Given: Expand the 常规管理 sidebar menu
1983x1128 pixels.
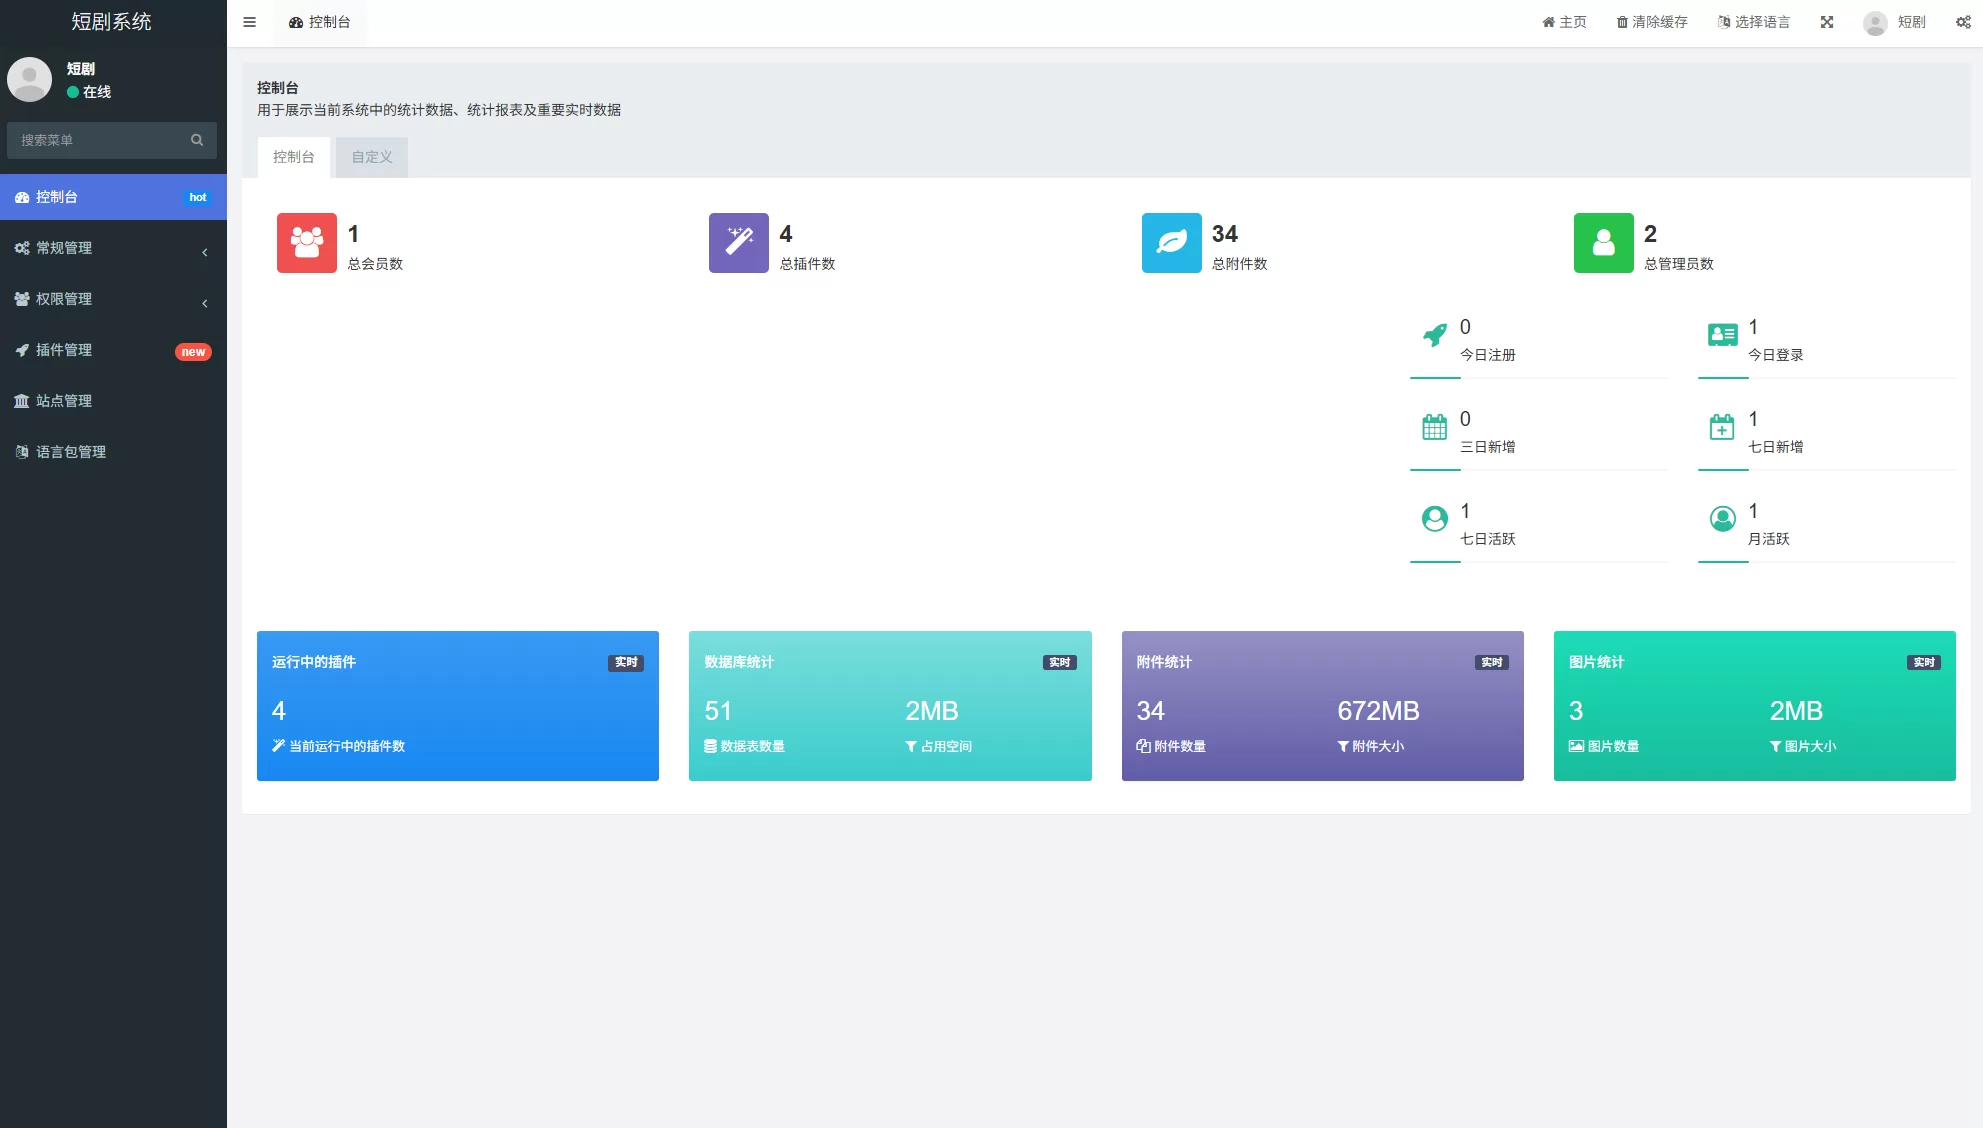Looking at the screenshot, I should (x=113, y=248).
